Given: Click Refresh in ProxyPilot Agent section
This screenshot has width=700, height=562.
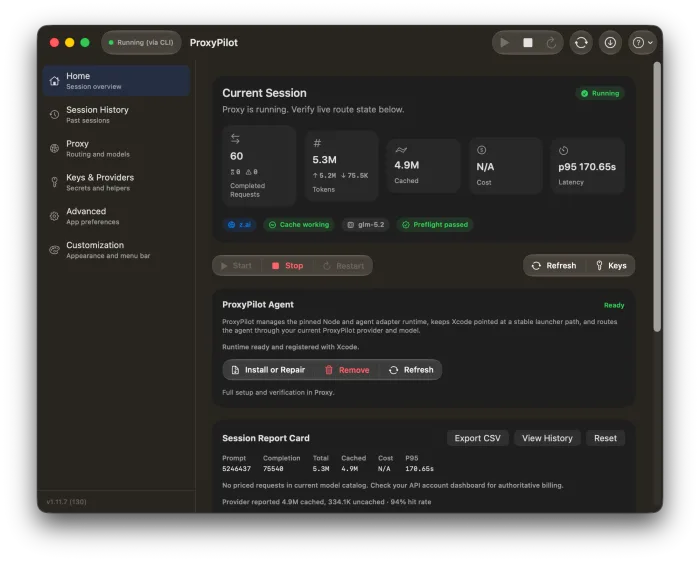Looking at the screenshot, I should 411,370.
